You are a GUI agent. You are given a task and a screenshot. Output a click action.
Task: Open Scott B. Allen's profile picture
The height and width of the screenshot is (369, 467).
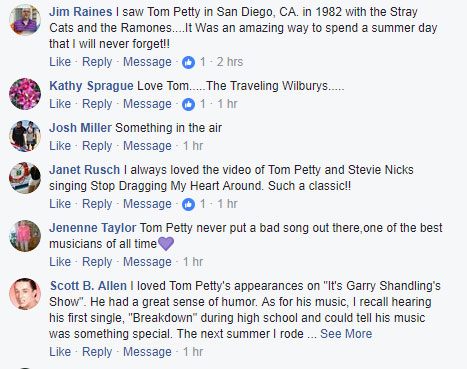coord(25,294)
